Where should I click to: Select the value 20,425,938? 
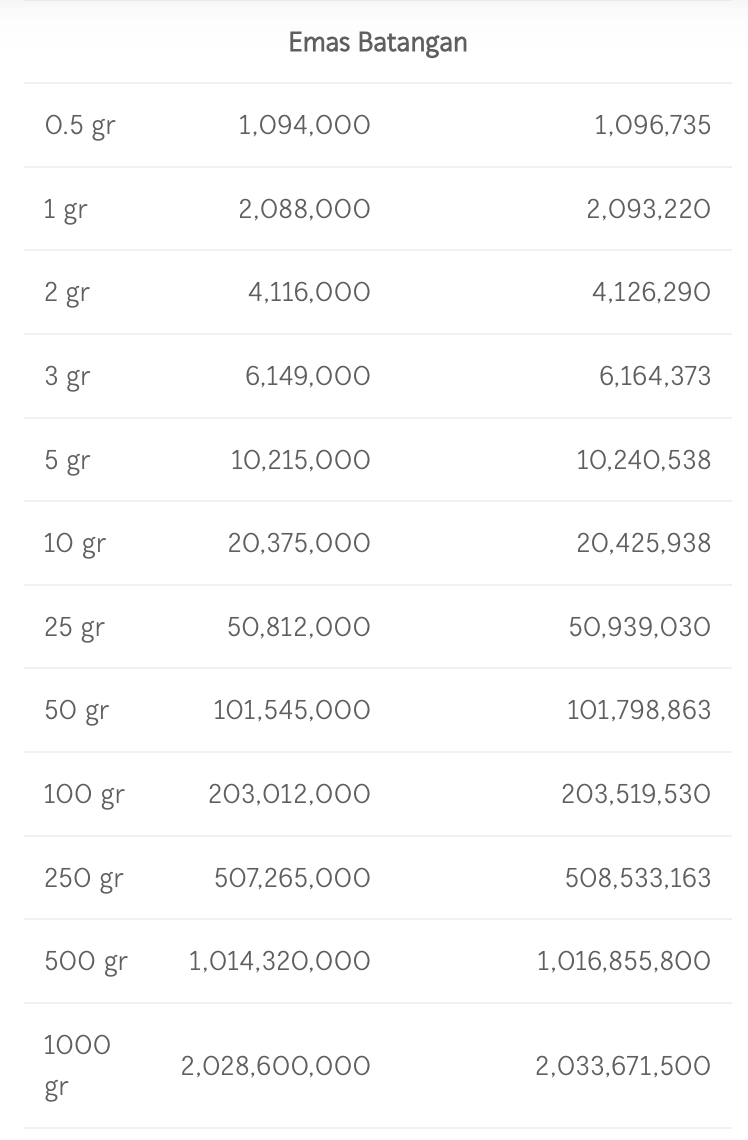tap(643, 543)
